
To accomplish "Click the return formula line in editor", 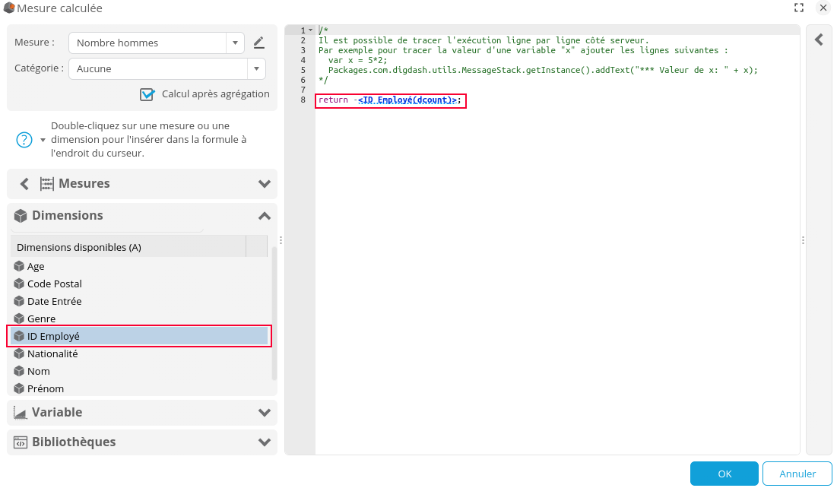I will (390, 100).
